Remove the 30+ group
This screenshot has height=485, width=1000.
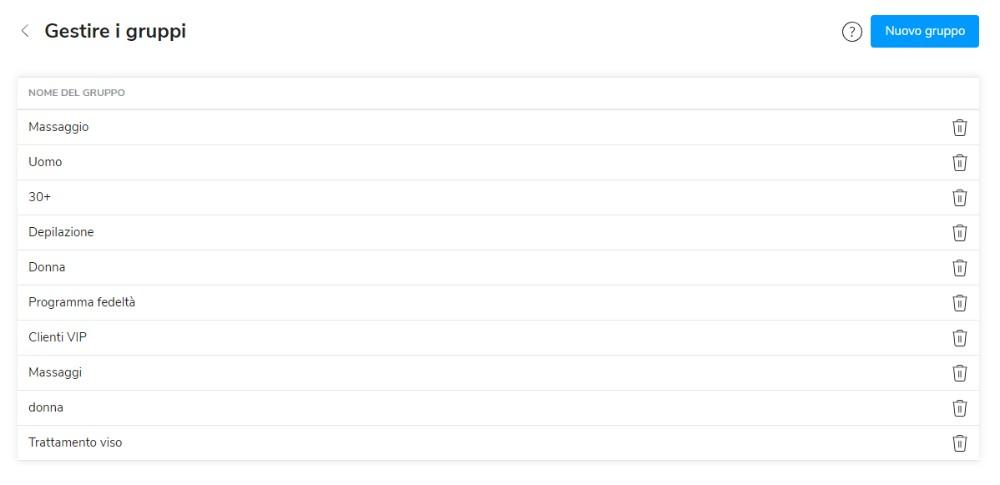959,197
